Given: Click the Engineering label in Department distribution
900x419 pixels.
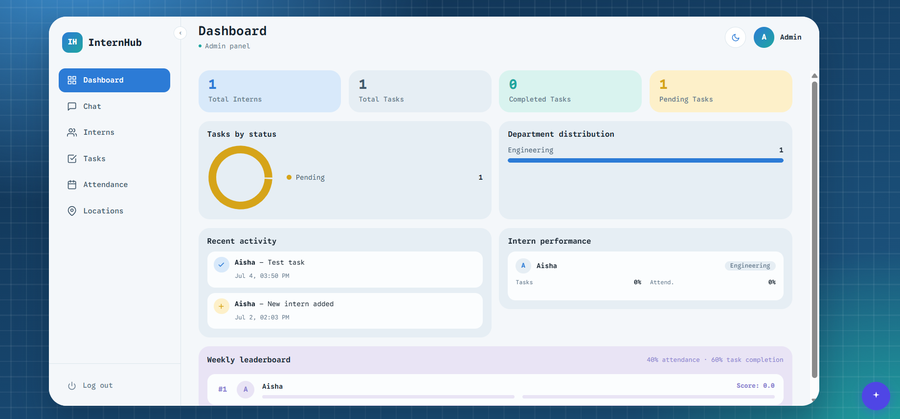Looking at the screenshot, I should 530,150.
